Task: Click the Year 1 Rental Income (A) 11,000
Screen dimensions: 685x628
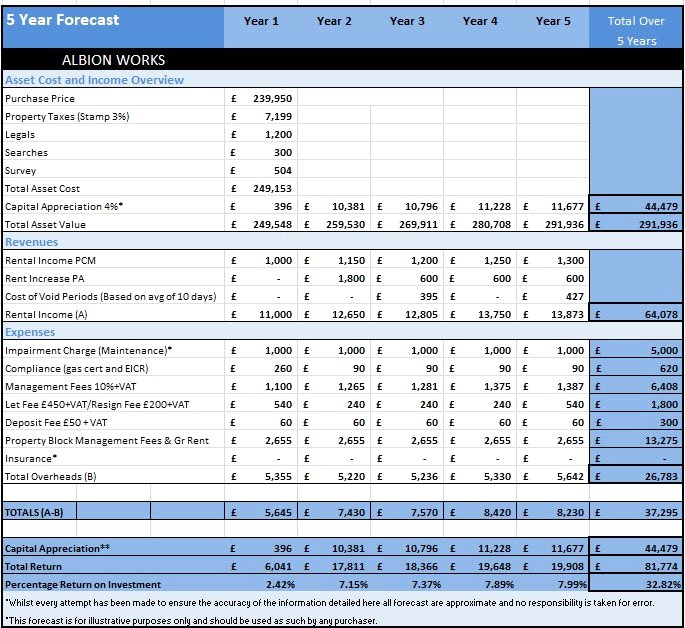Action: pos(275,314)
